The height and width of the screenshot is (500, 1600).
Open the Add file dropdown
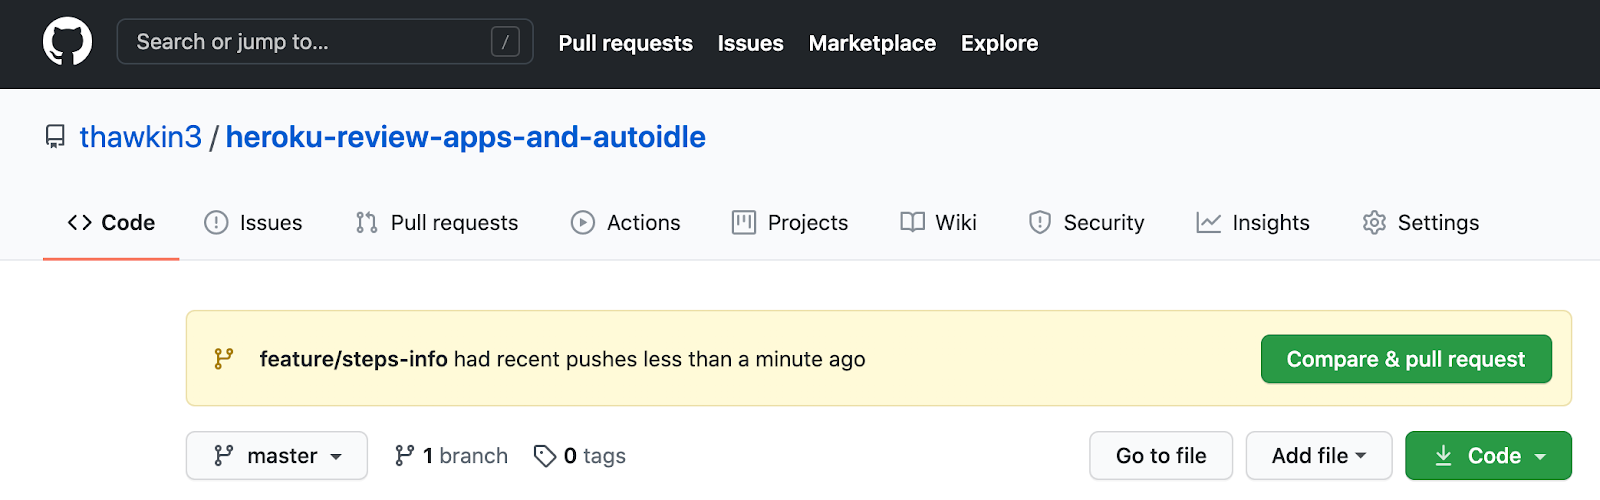(x=1318, y=456)
